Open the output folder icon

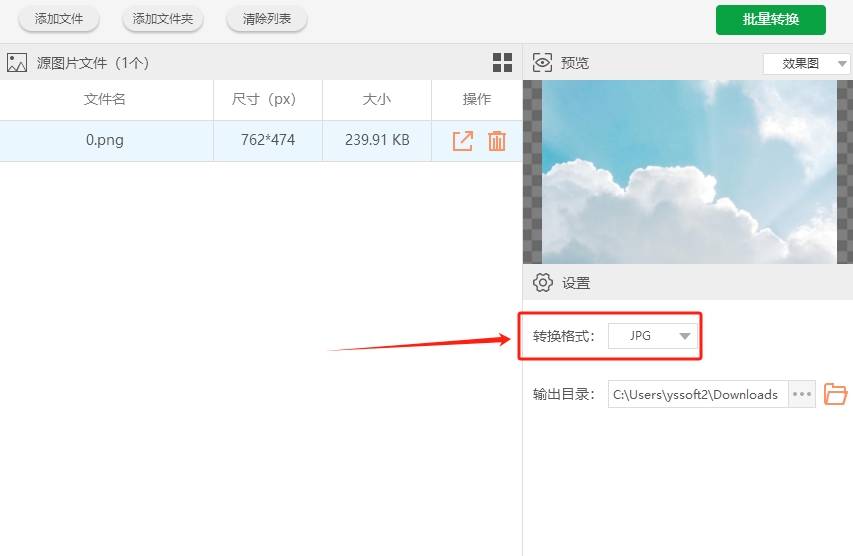(835, 394)
